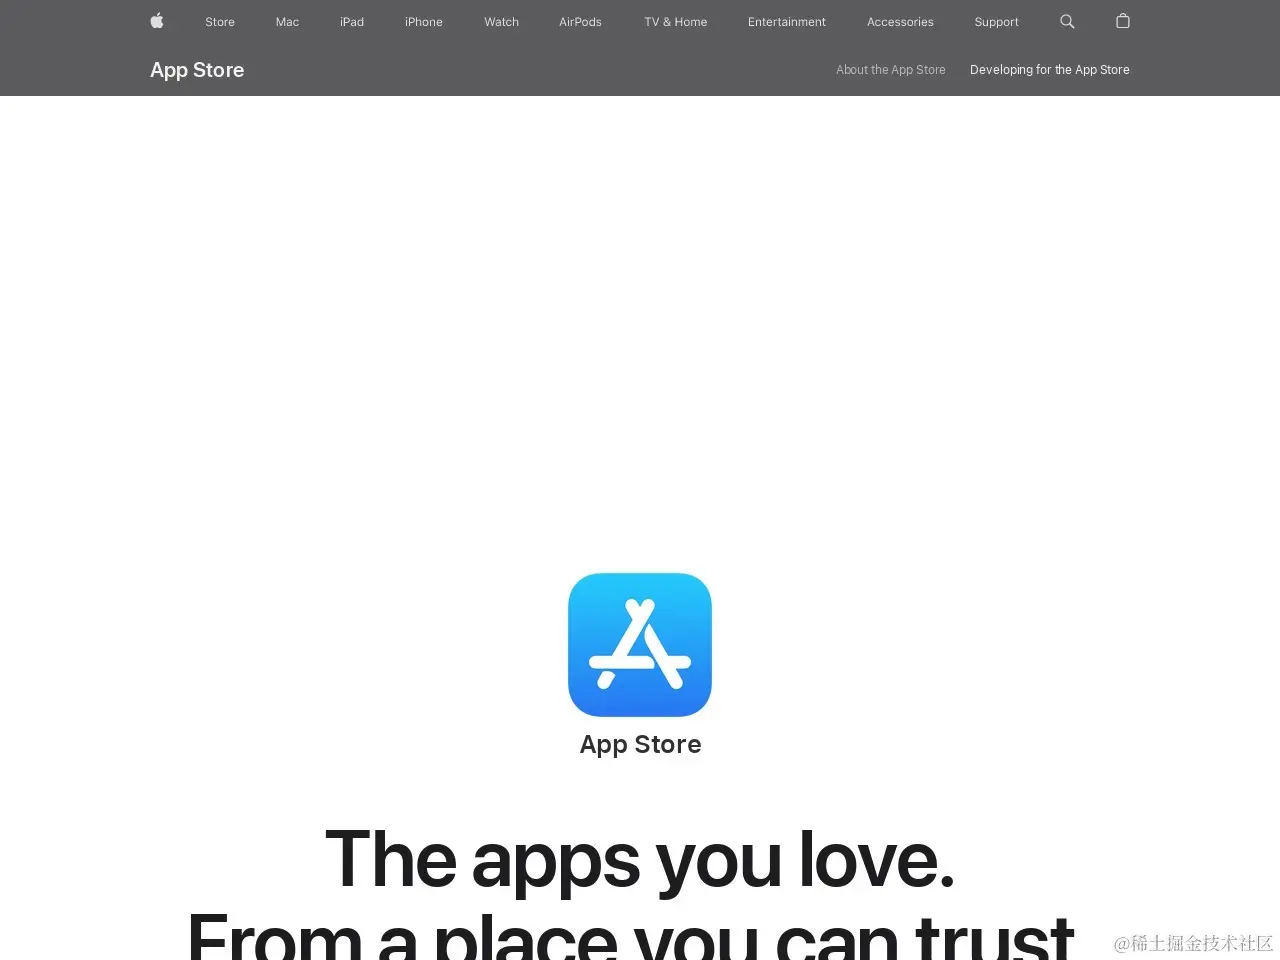Viewport: 1280px width, 960px height.
Task: Open the iPhone navigation link
Action: pyautogui.click(x=424, y=22)
